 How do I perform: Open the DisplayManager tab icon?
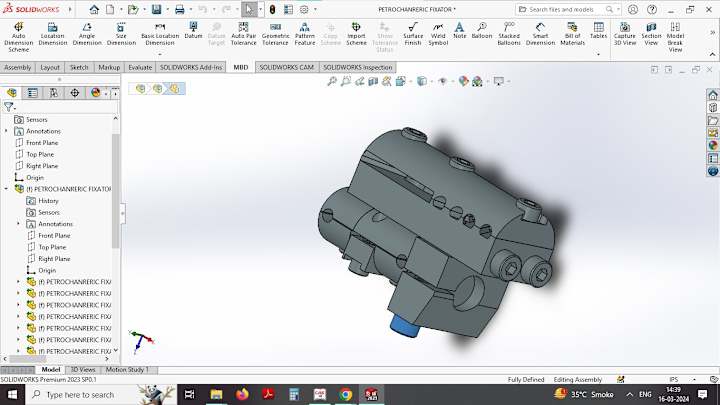click(95, 93)
